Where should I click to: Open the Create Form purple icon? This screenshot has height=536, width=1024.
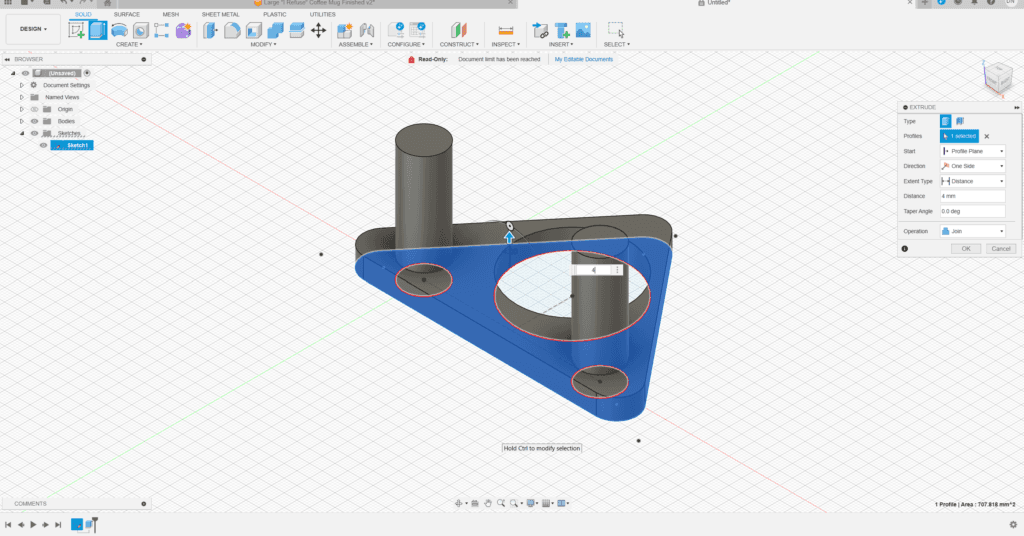pyautogui.click(x=184, y=30)
